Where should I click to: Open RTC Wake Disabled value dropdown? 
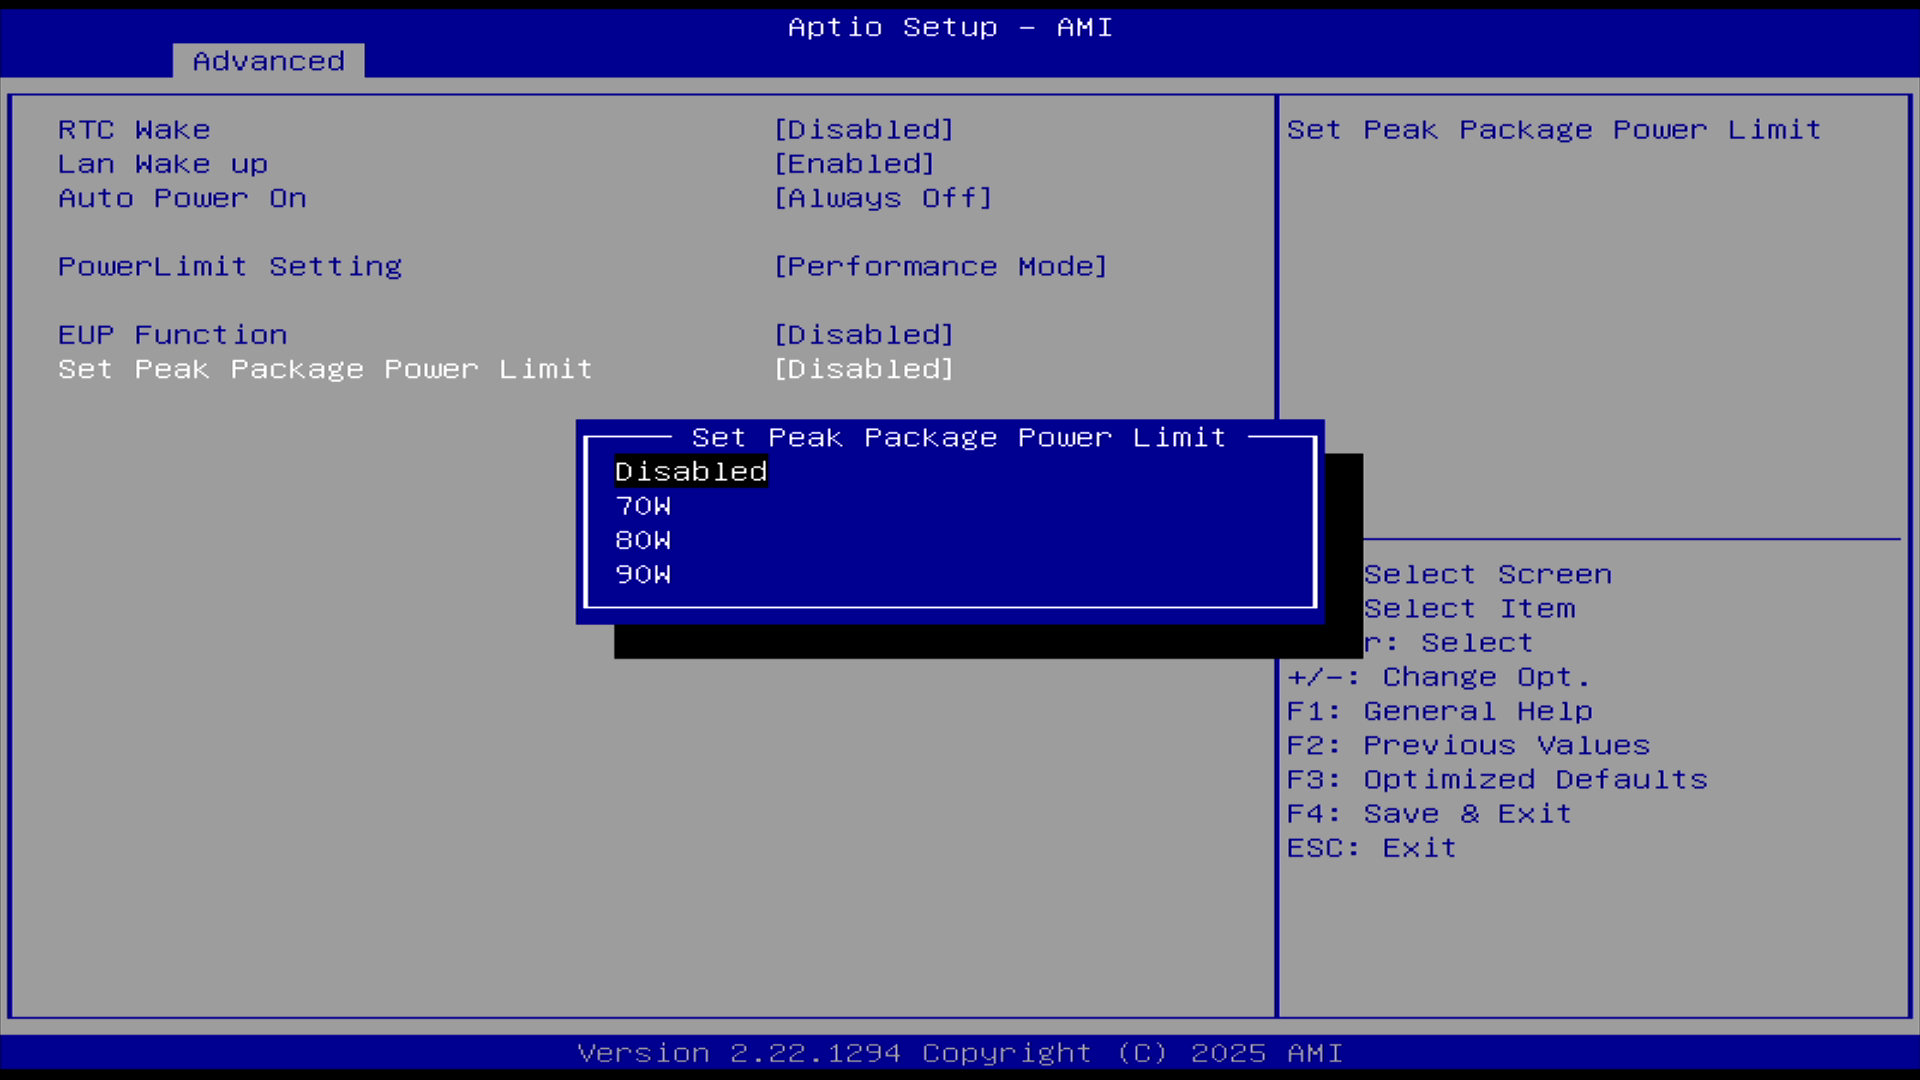[864, 130]
